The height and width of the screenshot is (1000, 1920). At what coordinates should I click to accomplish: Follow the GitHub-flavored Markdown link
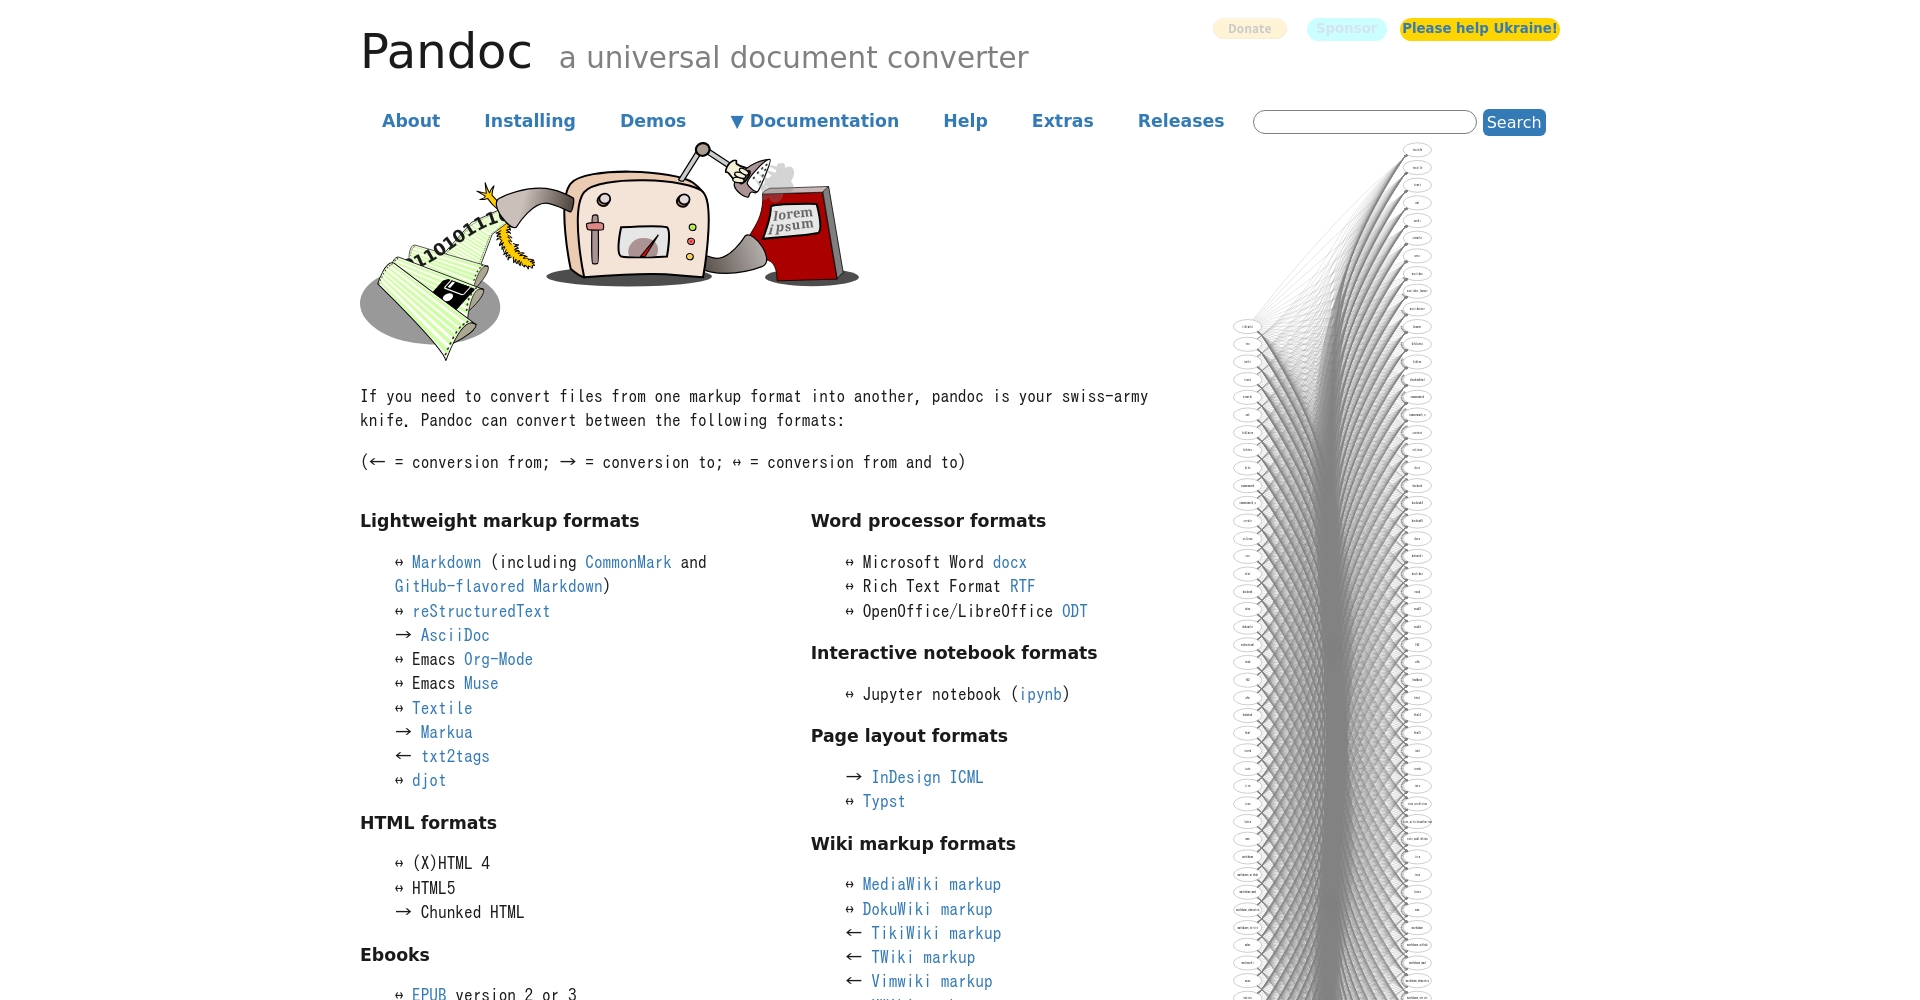pyautogui.click(x=499, y=587)
